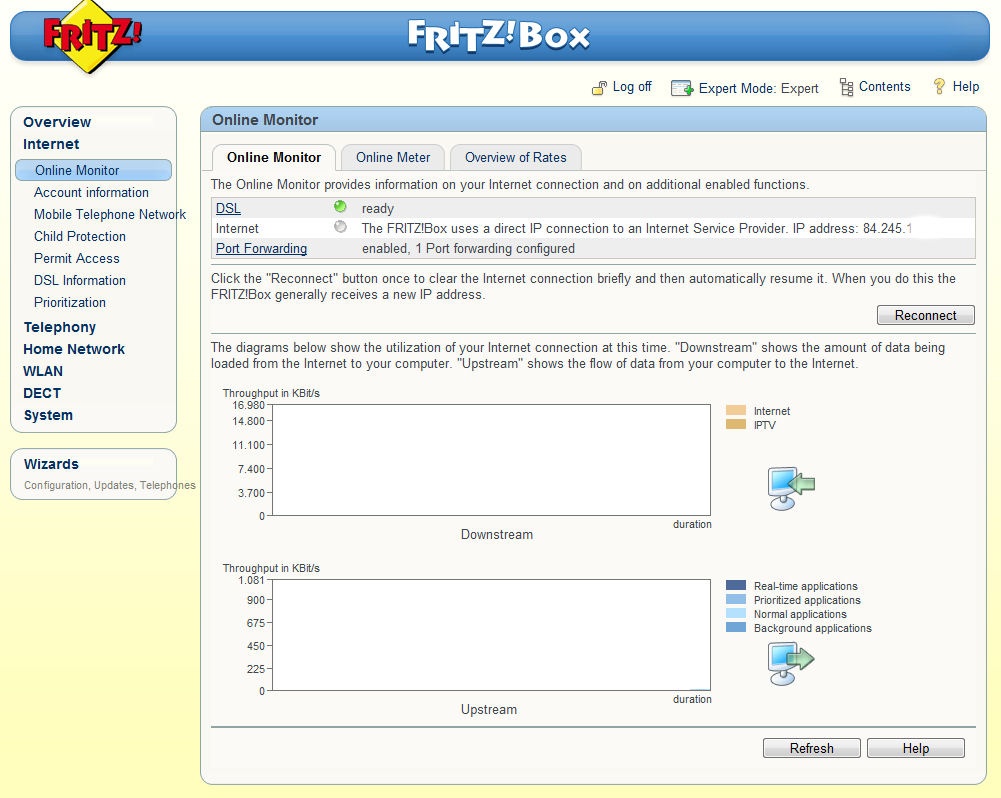Screen dimensions: 1001x798
Task: Select Online Monitor in the sidebar
Action: (x=93, y=170)
